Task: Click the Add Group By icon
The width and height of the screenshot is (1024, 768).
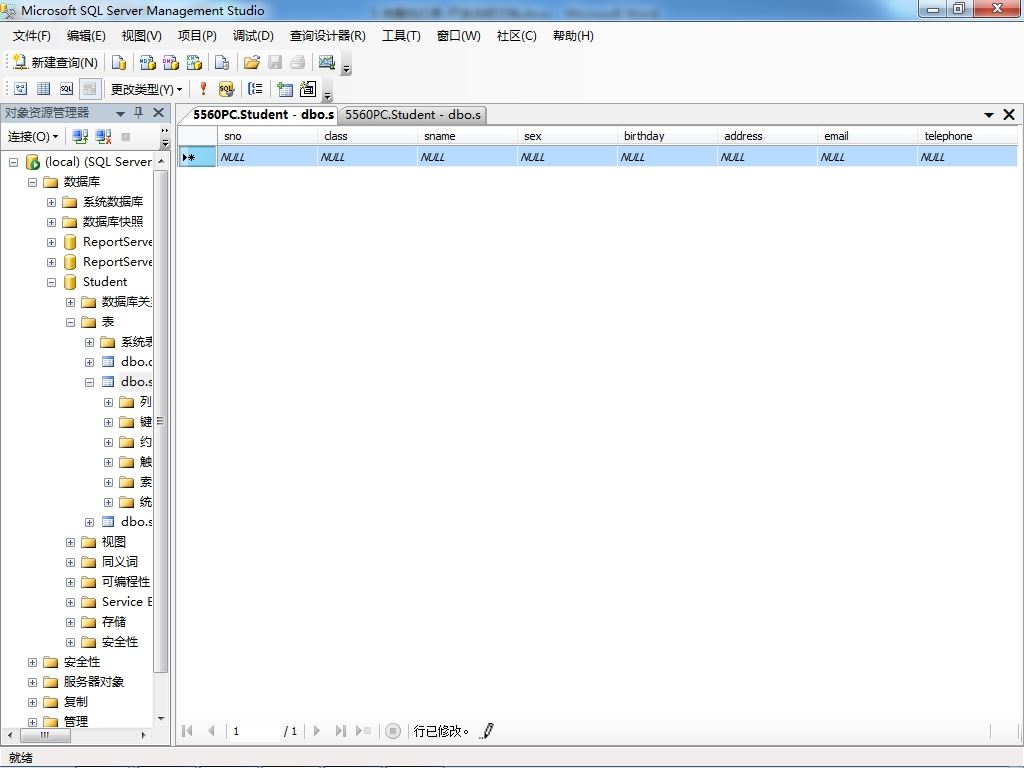Action: click(x=255, y=88)
